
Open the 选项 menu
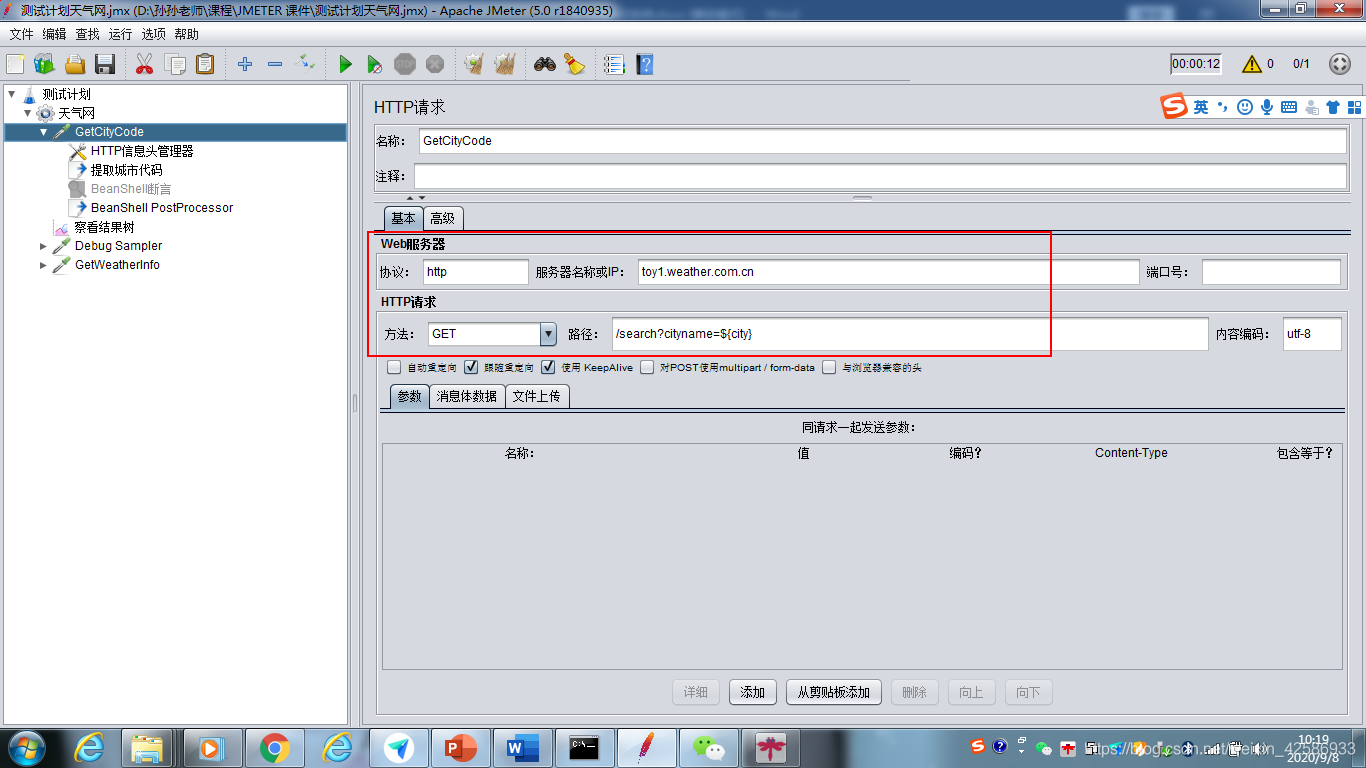pos(153,34)
